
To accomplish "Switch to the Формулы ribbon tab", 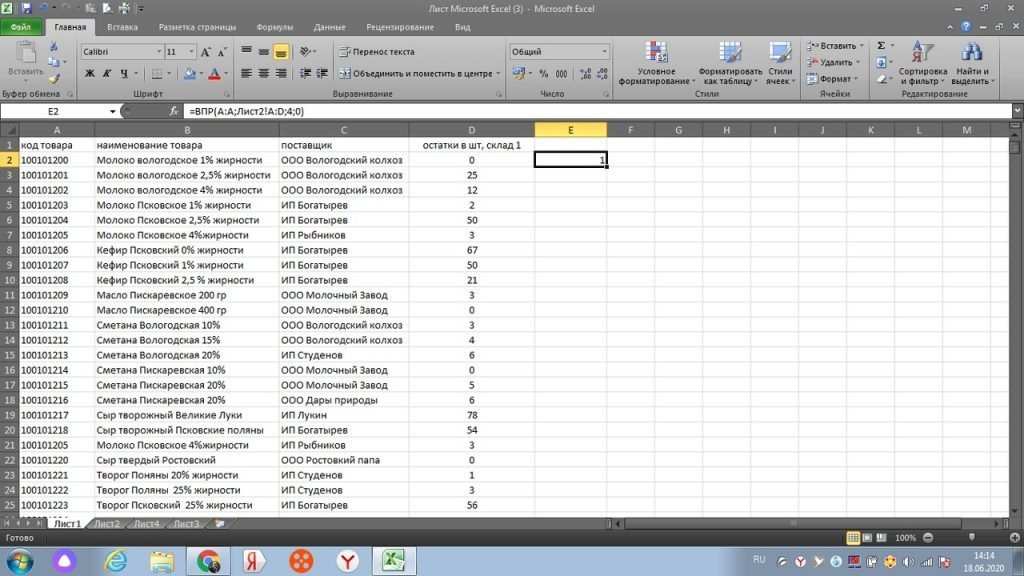I will pyautogui.click(x=274, y=27).
